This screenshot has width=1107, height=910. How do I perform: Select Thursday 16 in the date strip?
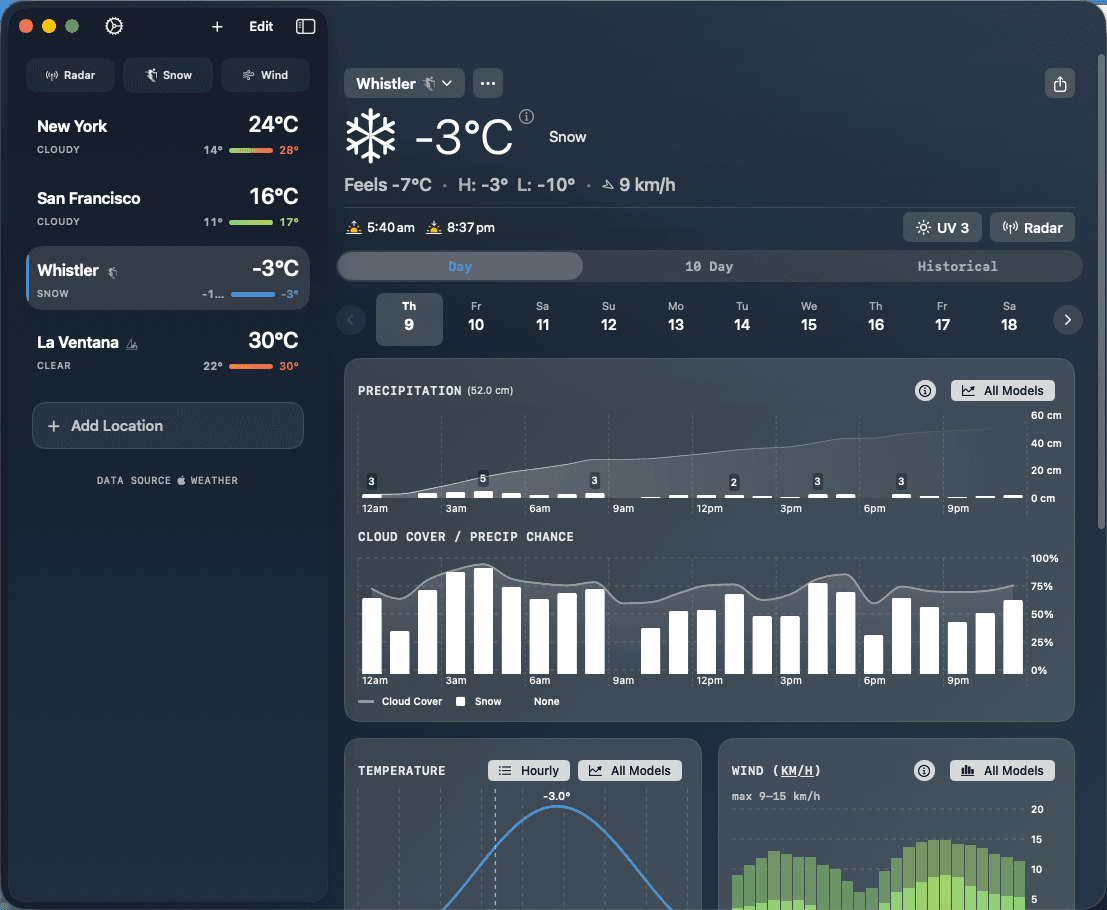point(875,318)
